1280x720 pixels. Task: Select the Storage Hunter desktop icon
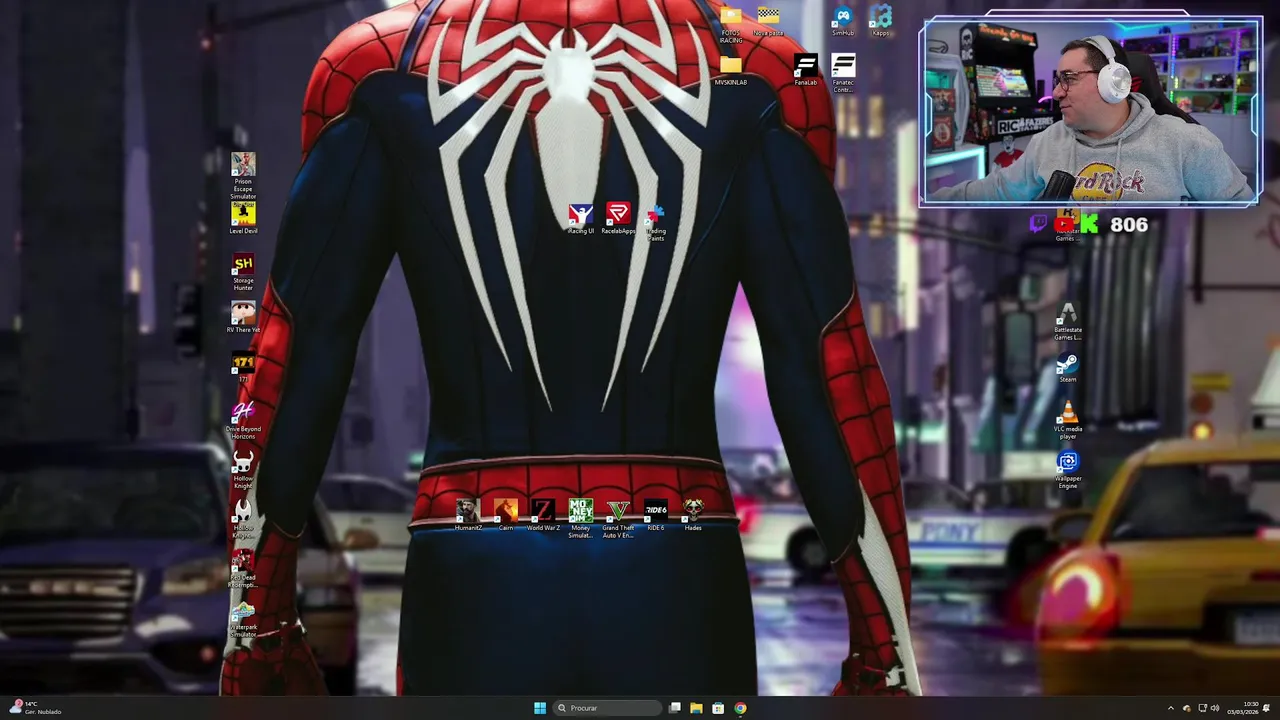tap(243, 270)
